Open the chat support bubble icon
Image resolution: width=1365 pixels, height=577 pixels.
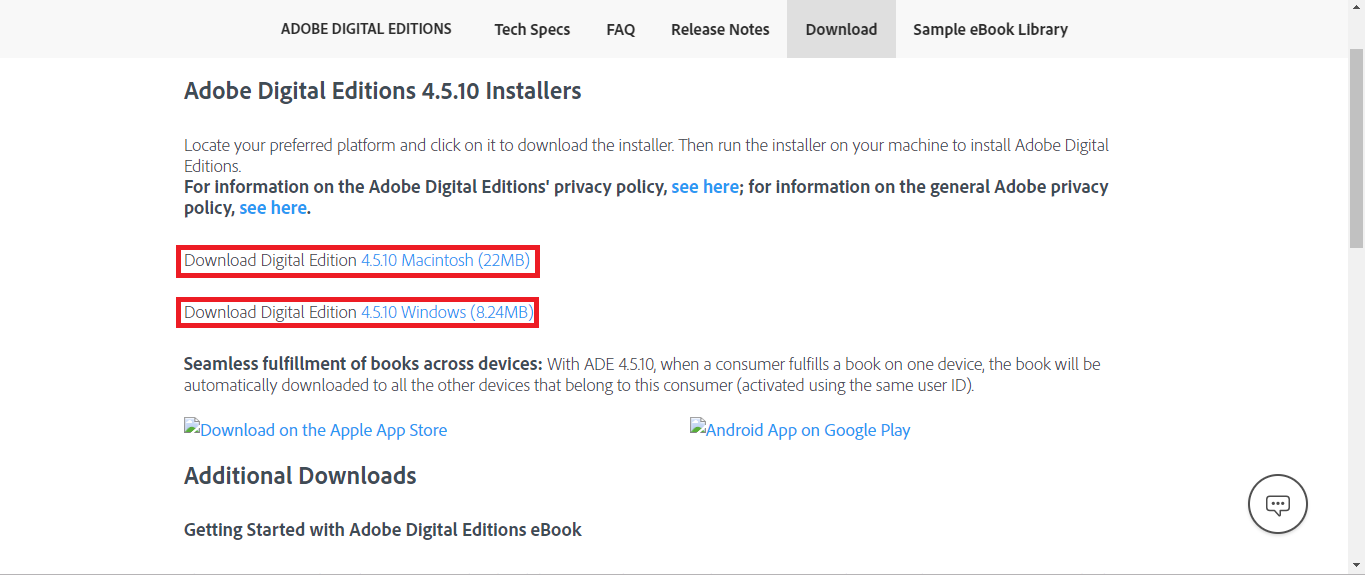[x=1278, y=504]
